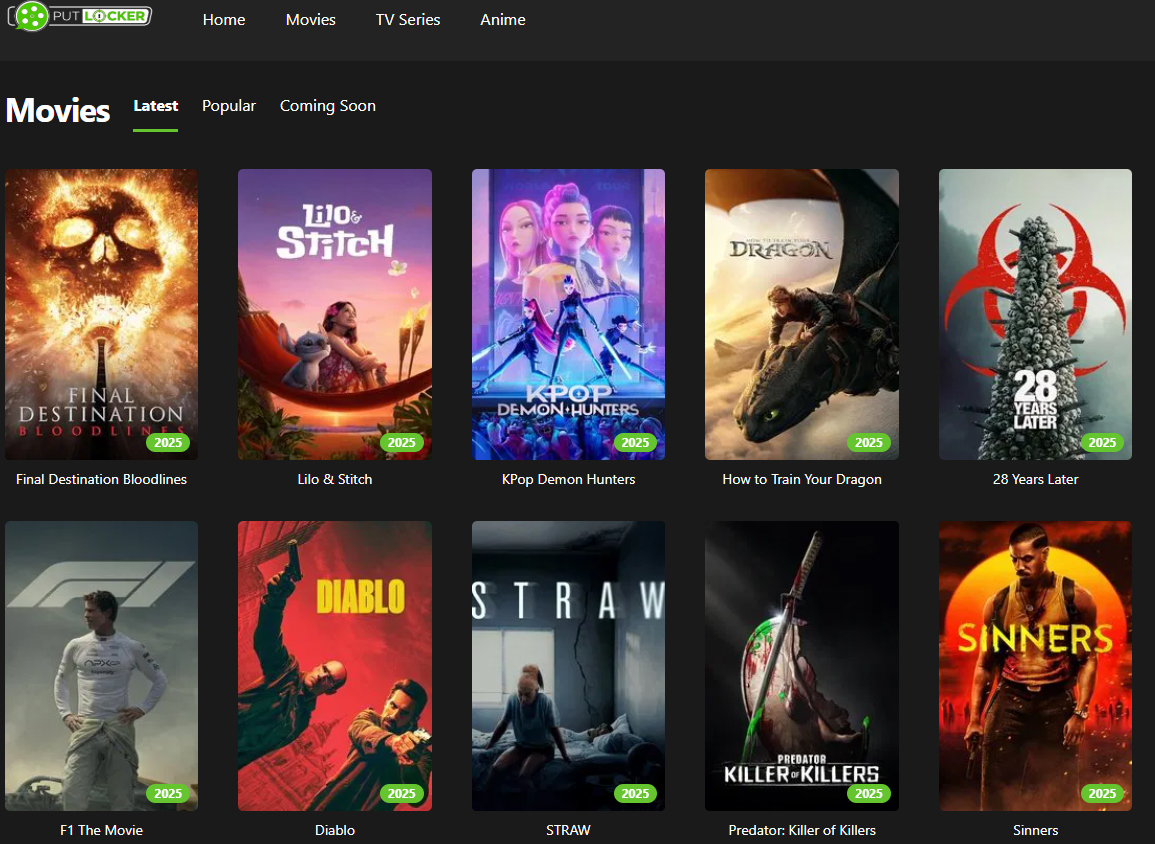Viewport: 1155px width, 844px height.
Task: Open Predator: Killer of Killers poster
Action: click(x=802, y=666)
